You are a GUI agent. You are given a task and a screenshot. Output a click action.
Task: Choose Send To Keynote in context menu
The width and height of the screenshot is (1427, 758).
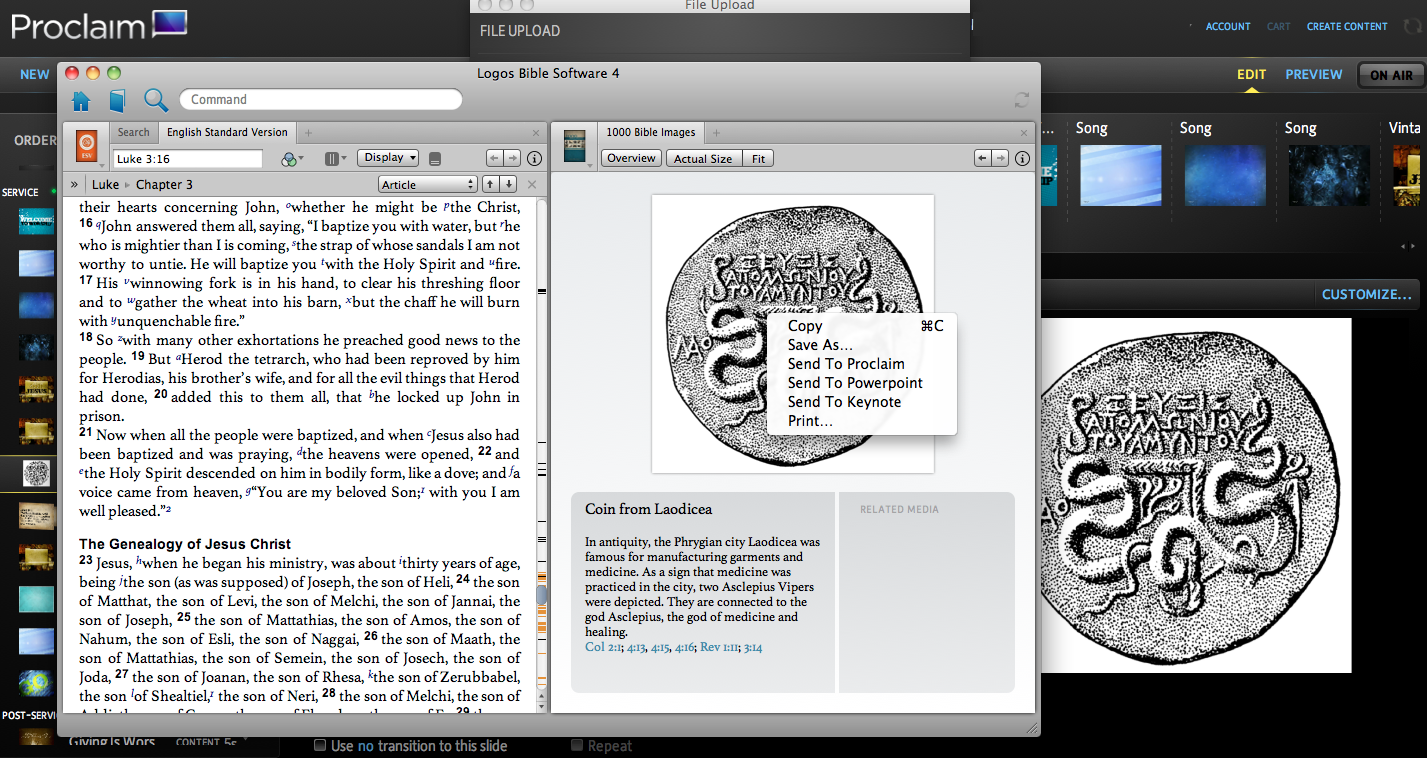[x=861, y=402]
